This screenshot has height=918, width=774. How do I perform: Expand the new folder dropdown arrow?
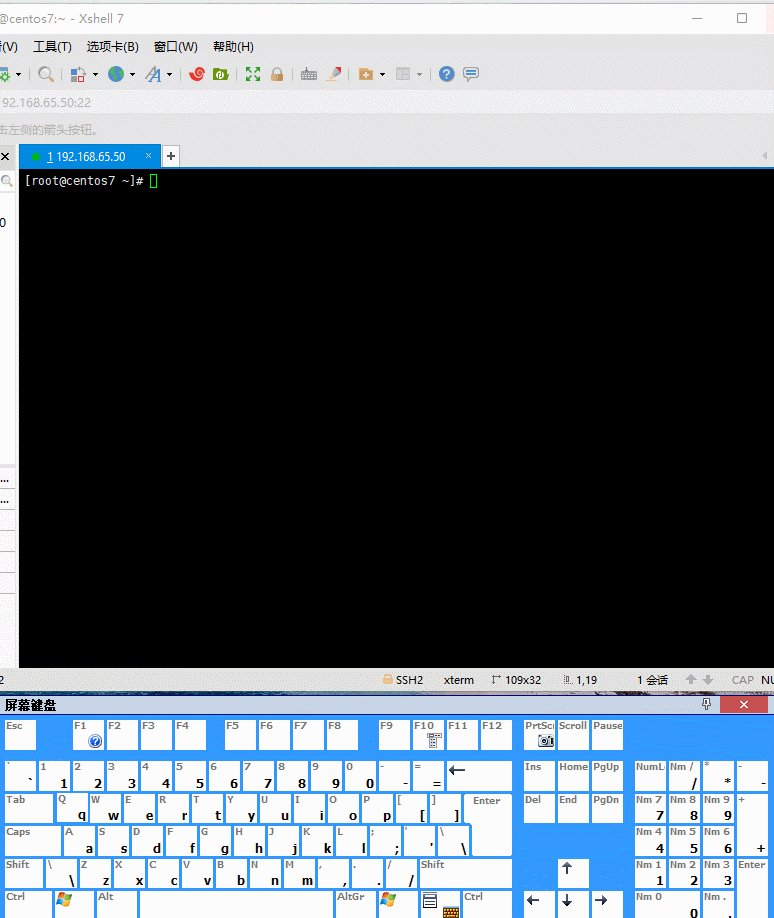click(x=382, y=74)
